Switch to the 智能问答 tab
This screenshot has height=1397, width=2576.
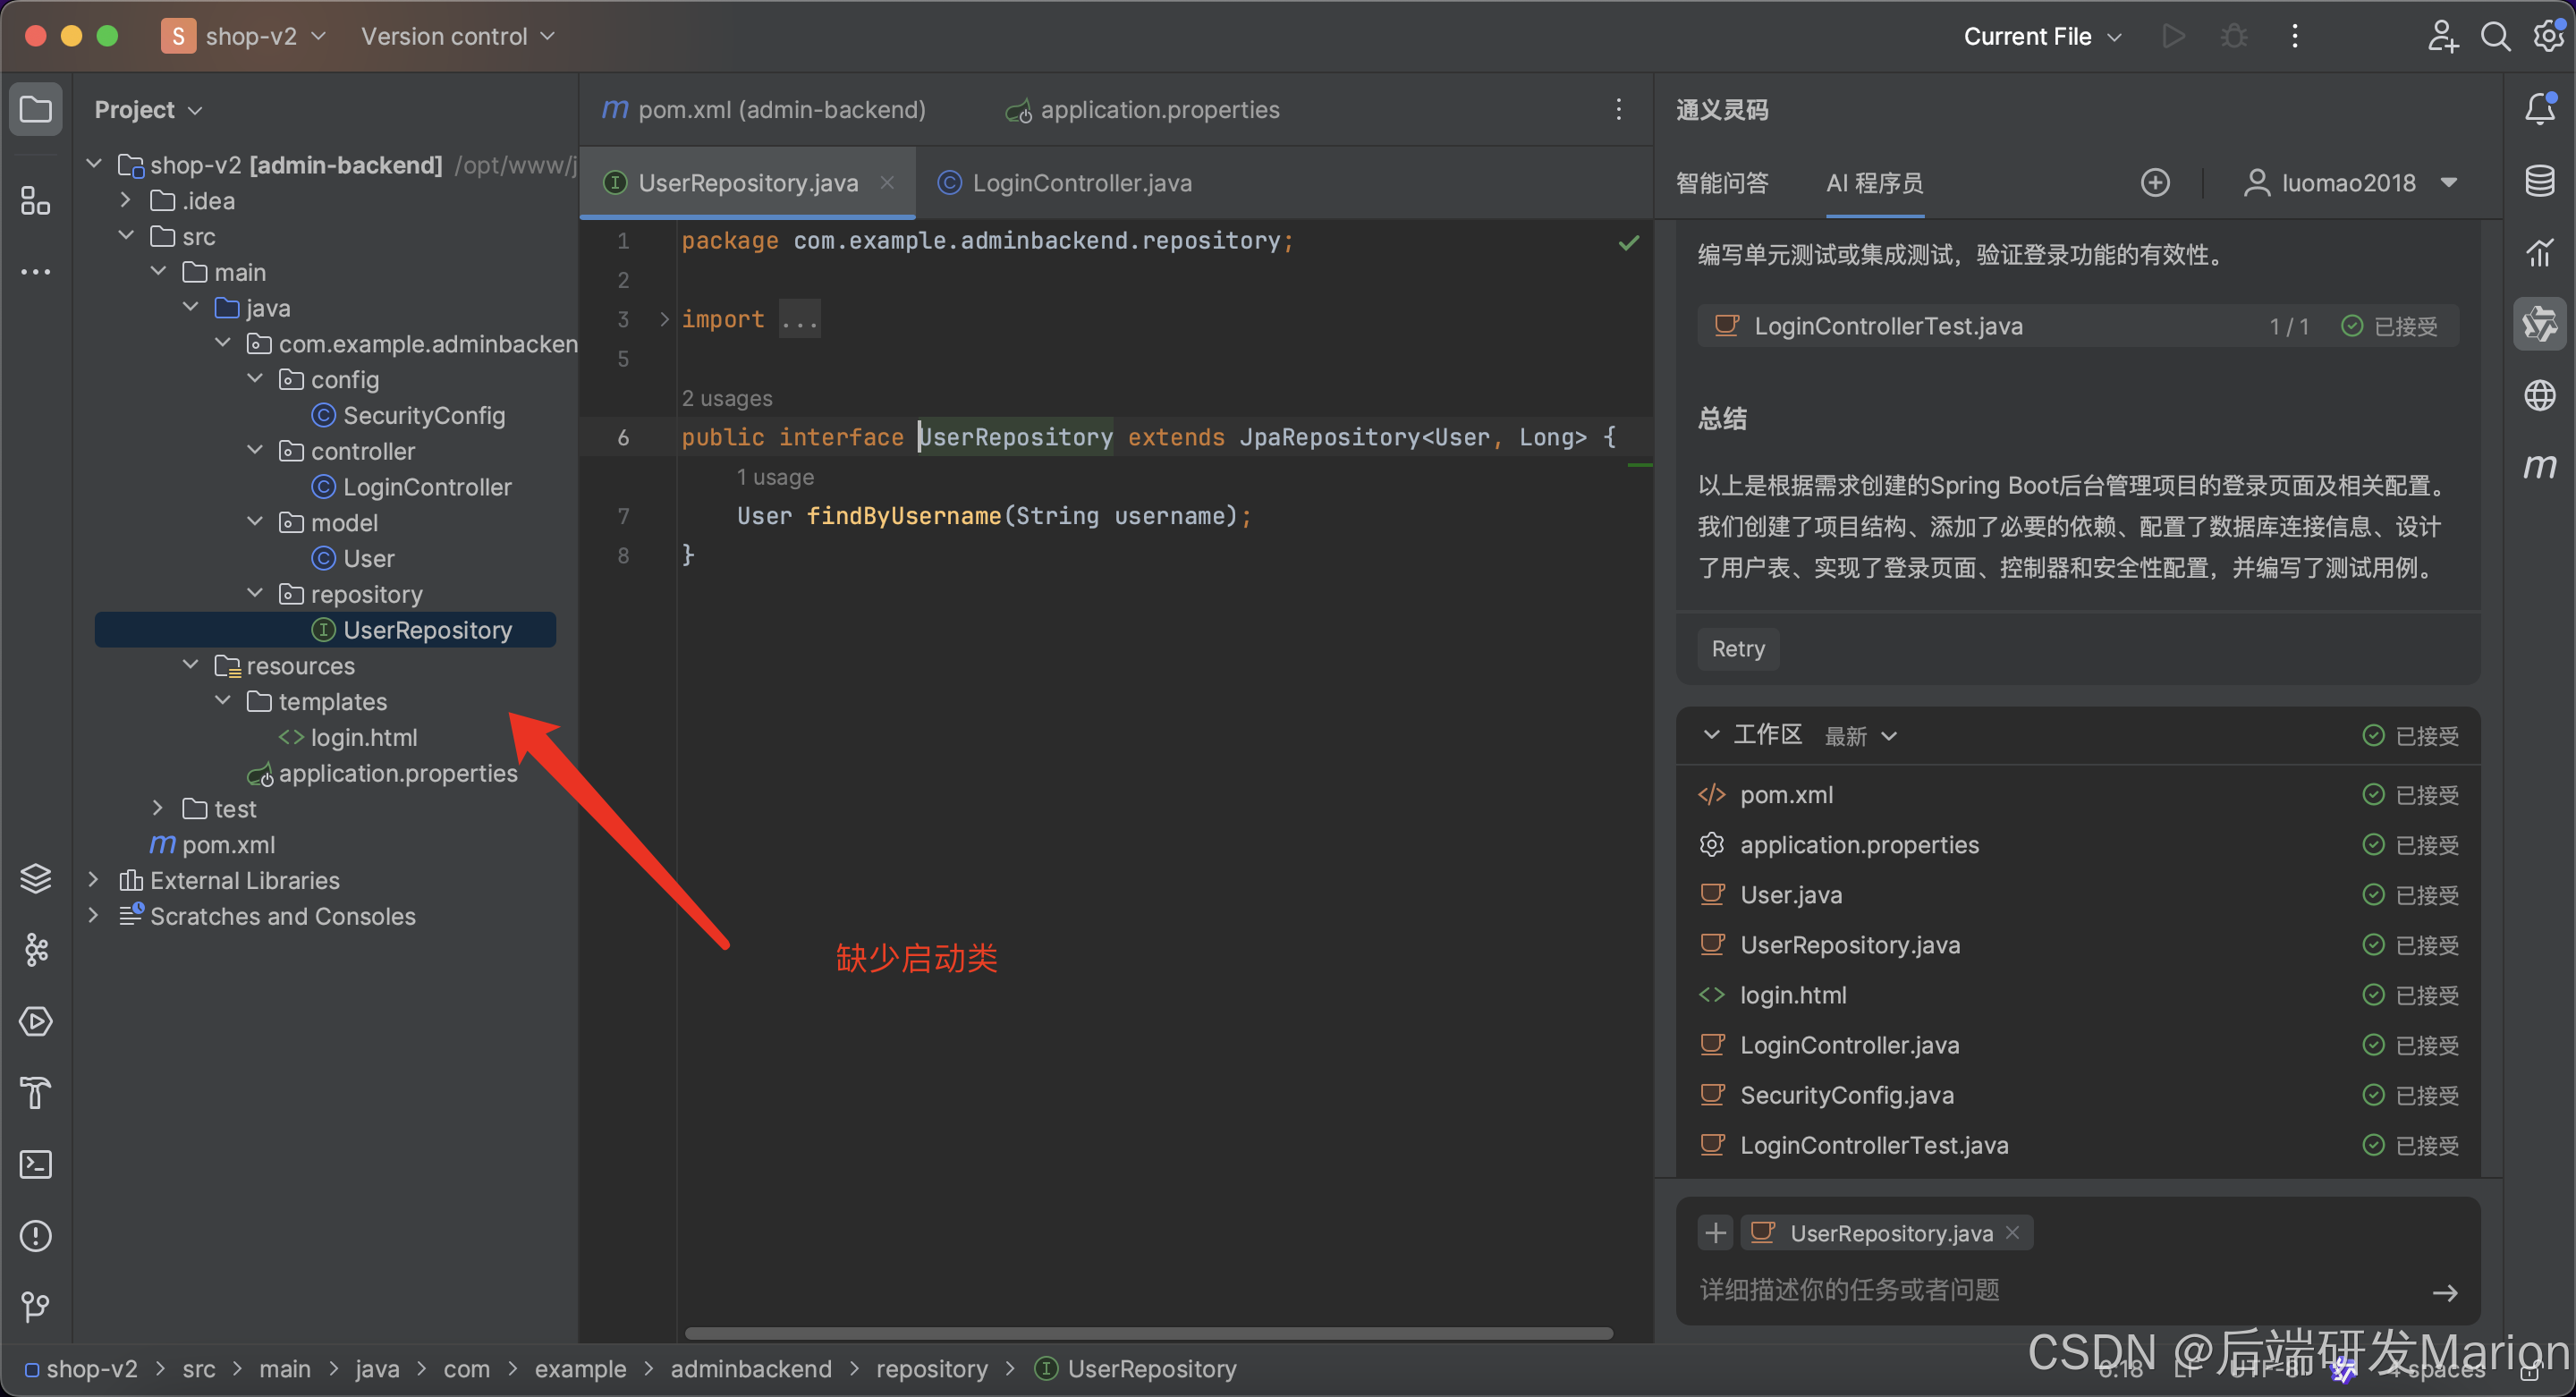[x=1722, y=183]
